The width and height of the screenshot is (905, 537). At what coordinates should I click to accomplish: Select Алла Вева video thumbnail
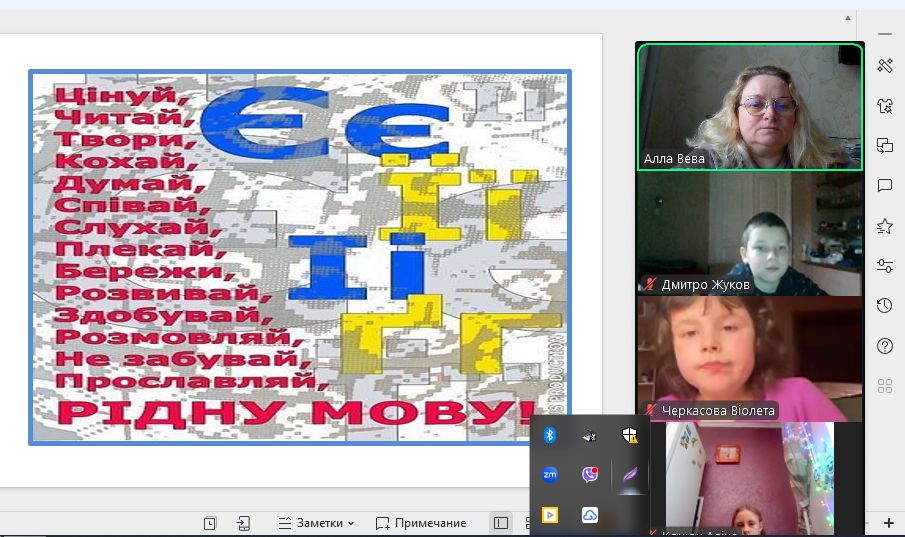pos(749,107)
